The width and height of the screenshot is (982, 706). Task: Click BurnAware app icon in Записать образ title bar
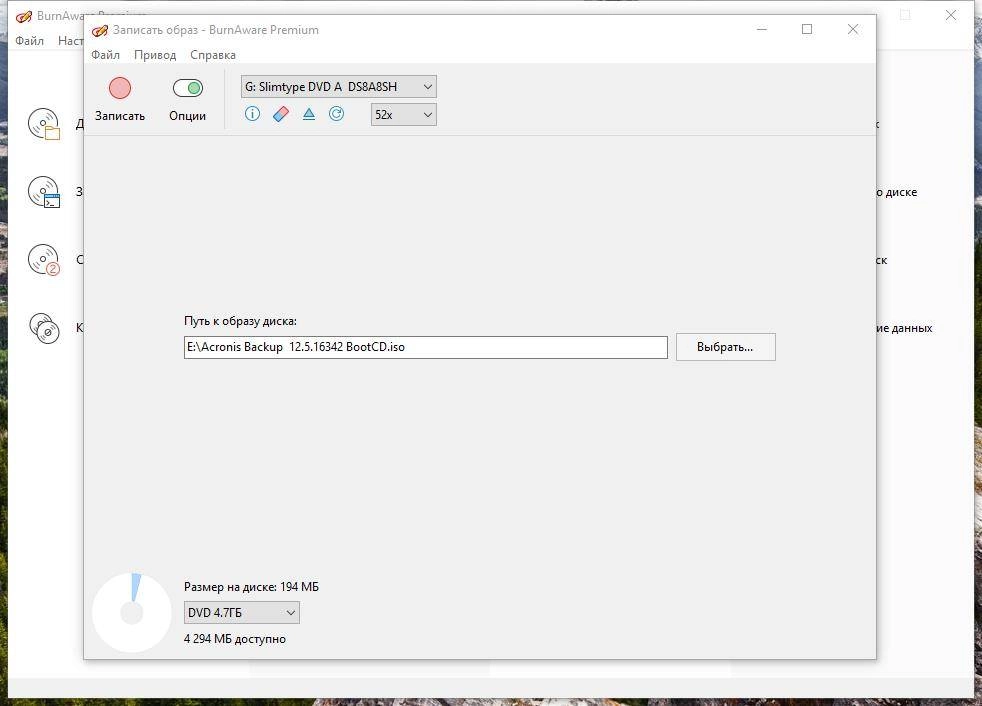pyautogui.click(x=100, y=30)
